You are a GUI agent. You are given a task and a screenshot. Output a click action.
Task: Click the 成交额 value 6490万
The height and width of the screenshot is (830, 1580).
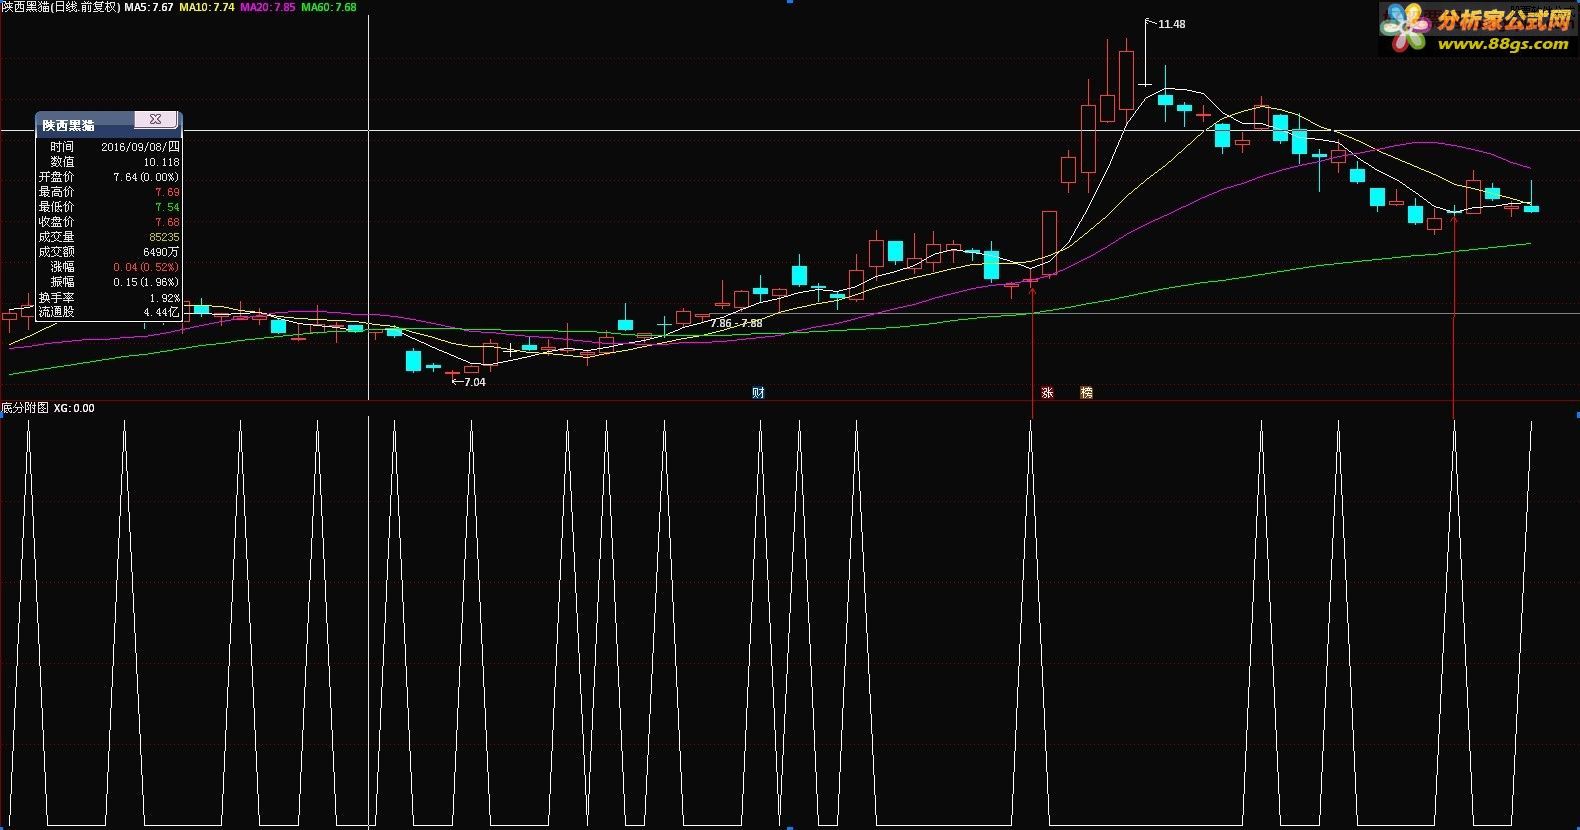161,252
